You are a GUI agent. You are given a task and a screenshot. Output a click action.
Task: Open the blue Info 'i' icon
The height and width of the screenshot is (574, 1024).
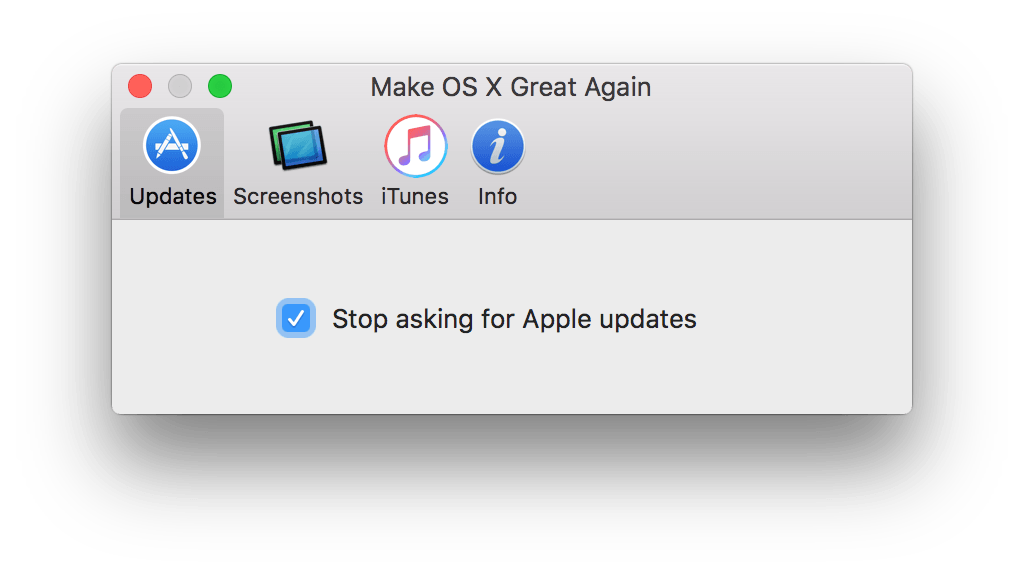click(498, 146)
